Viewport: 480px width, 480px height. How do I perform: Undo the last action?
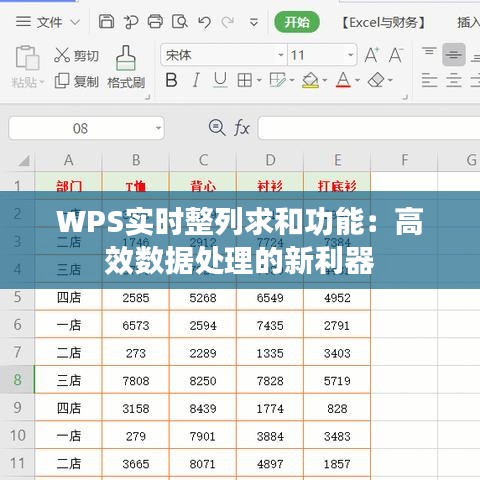204,22
